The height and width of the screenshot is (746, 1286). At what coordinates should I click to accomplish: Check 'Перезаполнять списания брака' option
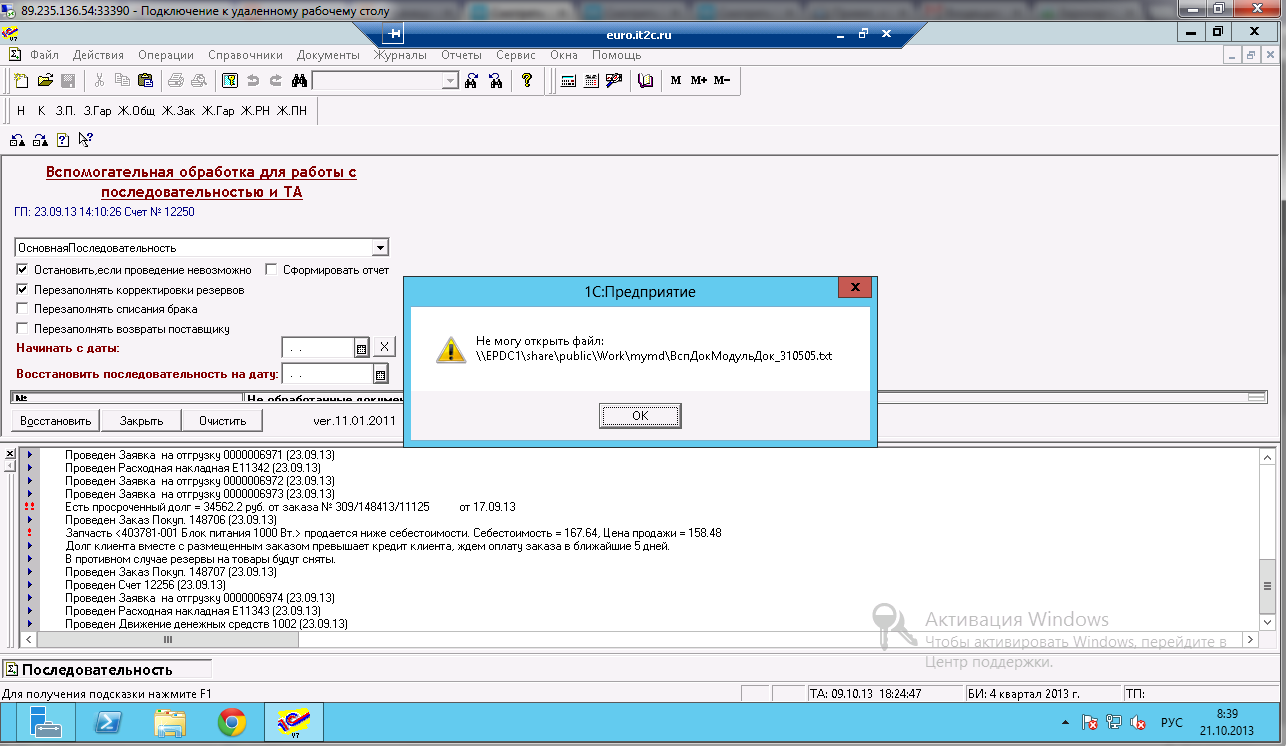coord(23,309)
